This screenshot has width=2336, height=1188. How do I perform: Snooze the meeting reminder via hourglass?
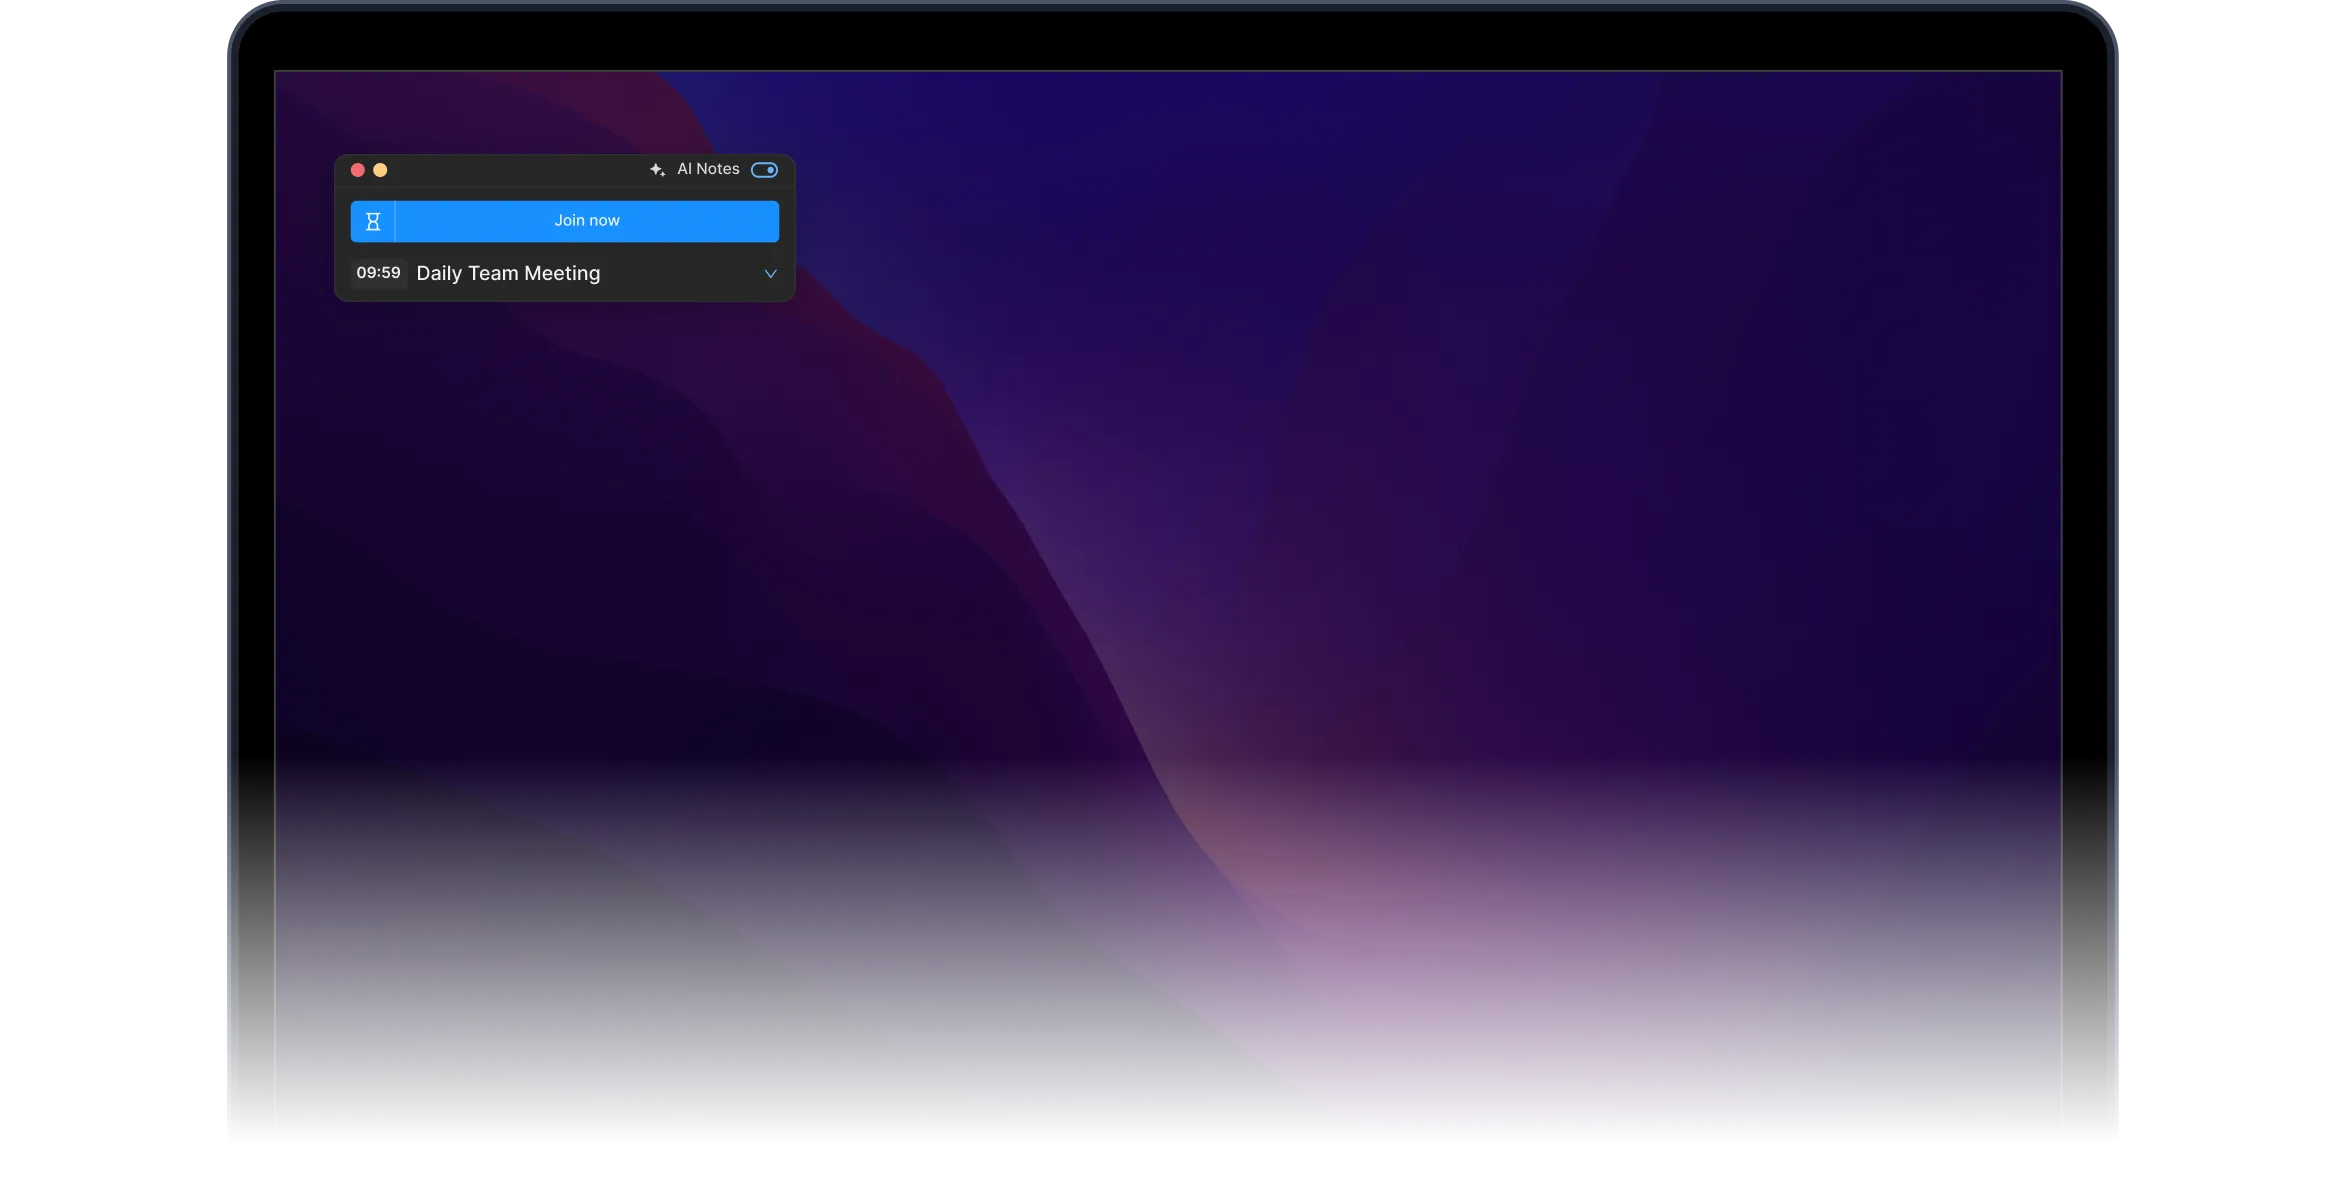373,221
